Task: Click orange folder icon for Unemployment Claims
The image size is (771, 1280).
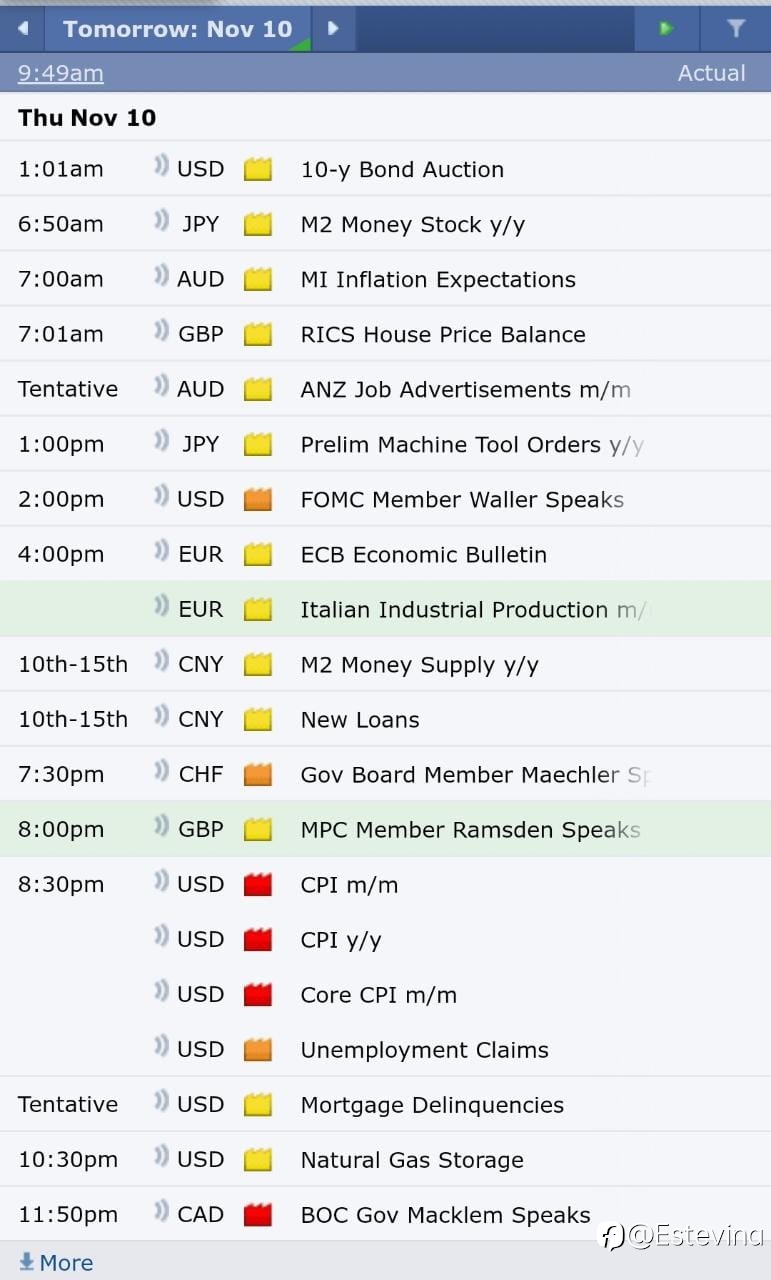Action: [258, 1049]
